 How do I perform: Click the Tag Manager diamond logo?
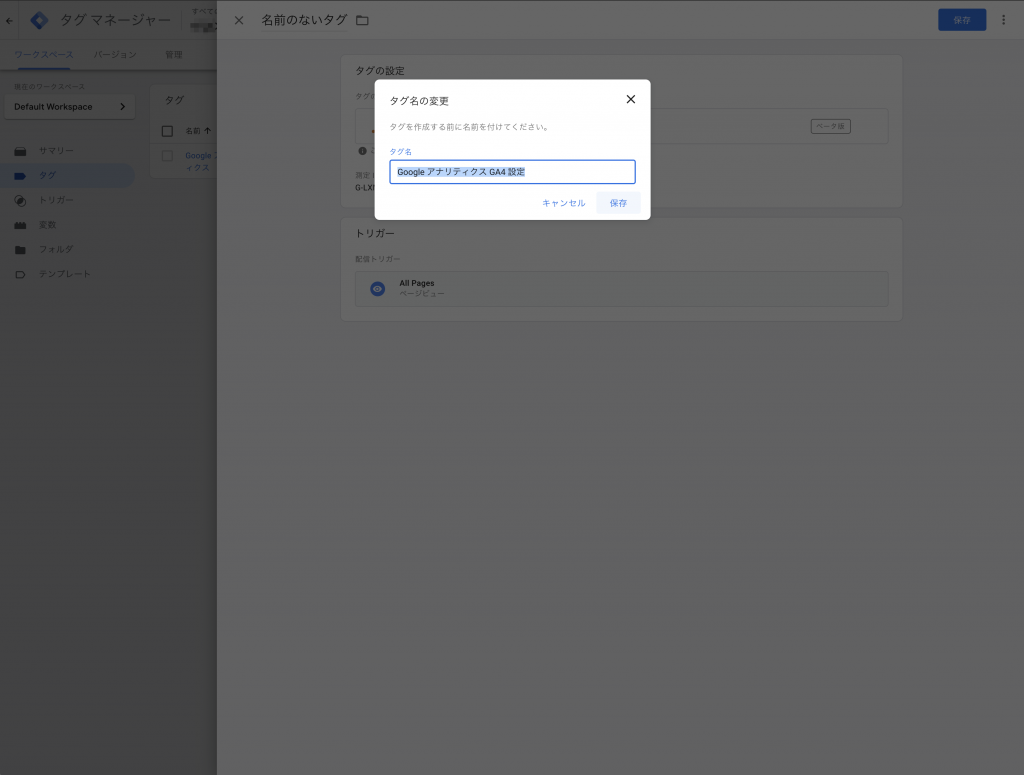39,20
